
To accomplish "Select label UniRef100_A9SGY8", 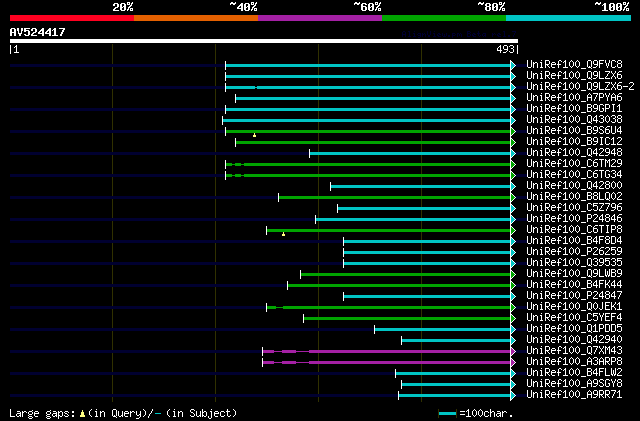I will pos(574,384).
